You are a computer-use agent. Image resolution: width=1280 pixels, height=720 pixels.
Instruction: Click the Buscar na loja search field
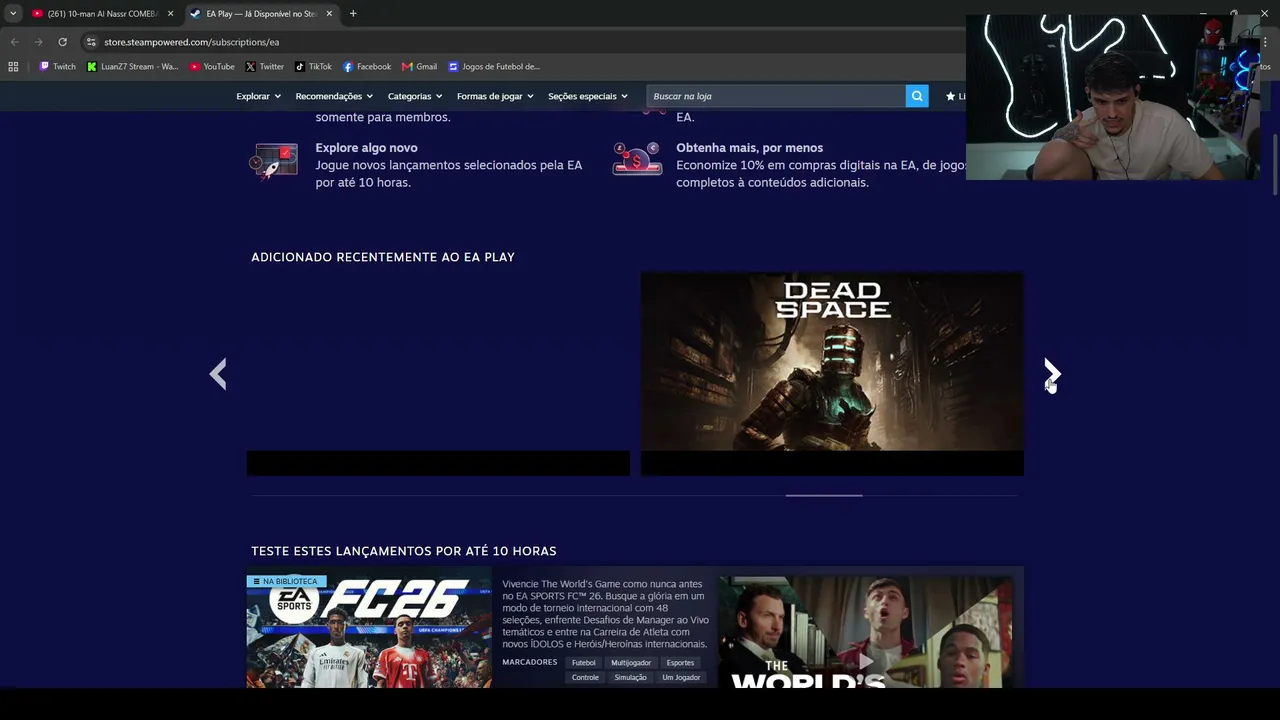point(776,96)
